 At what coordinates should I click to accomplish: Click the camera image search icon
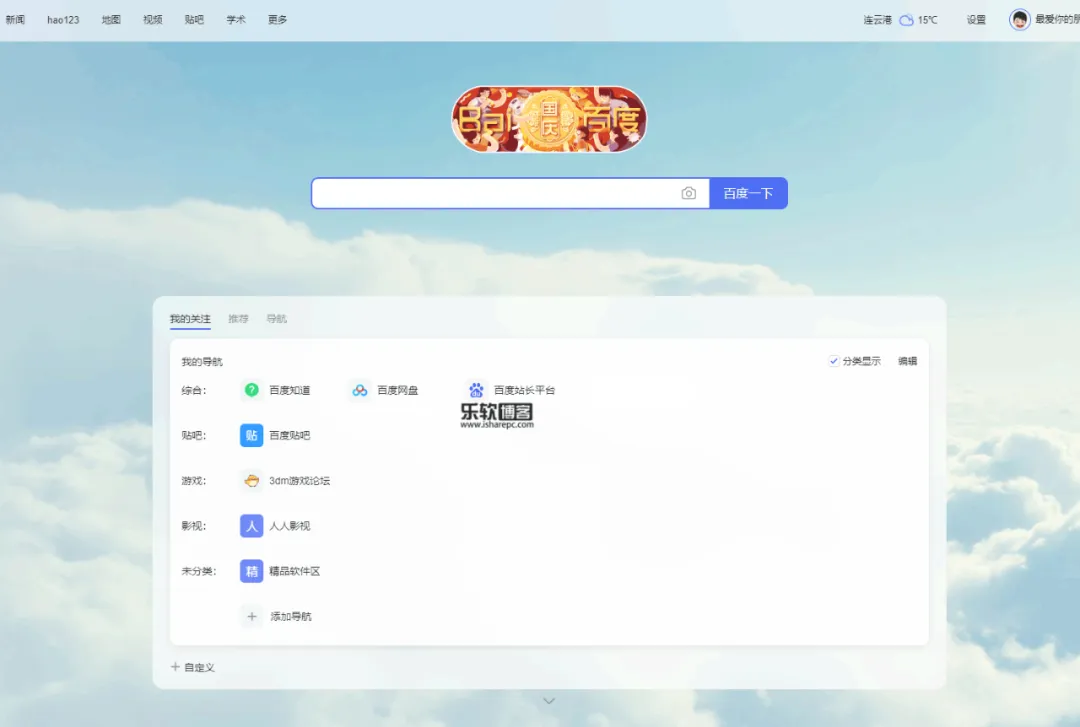pyautogui.click(x=688, y=194)
